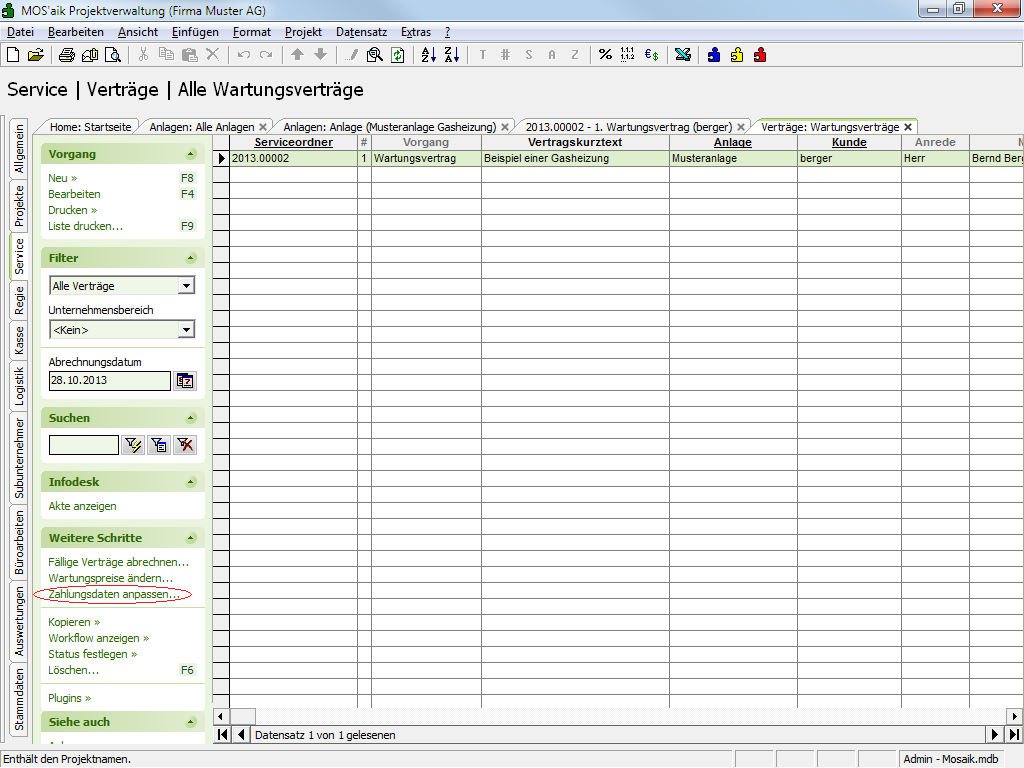The image size is (1024, 768).
Task: Click the filter-with-list icon in Suchen
Action: [159, 445]
